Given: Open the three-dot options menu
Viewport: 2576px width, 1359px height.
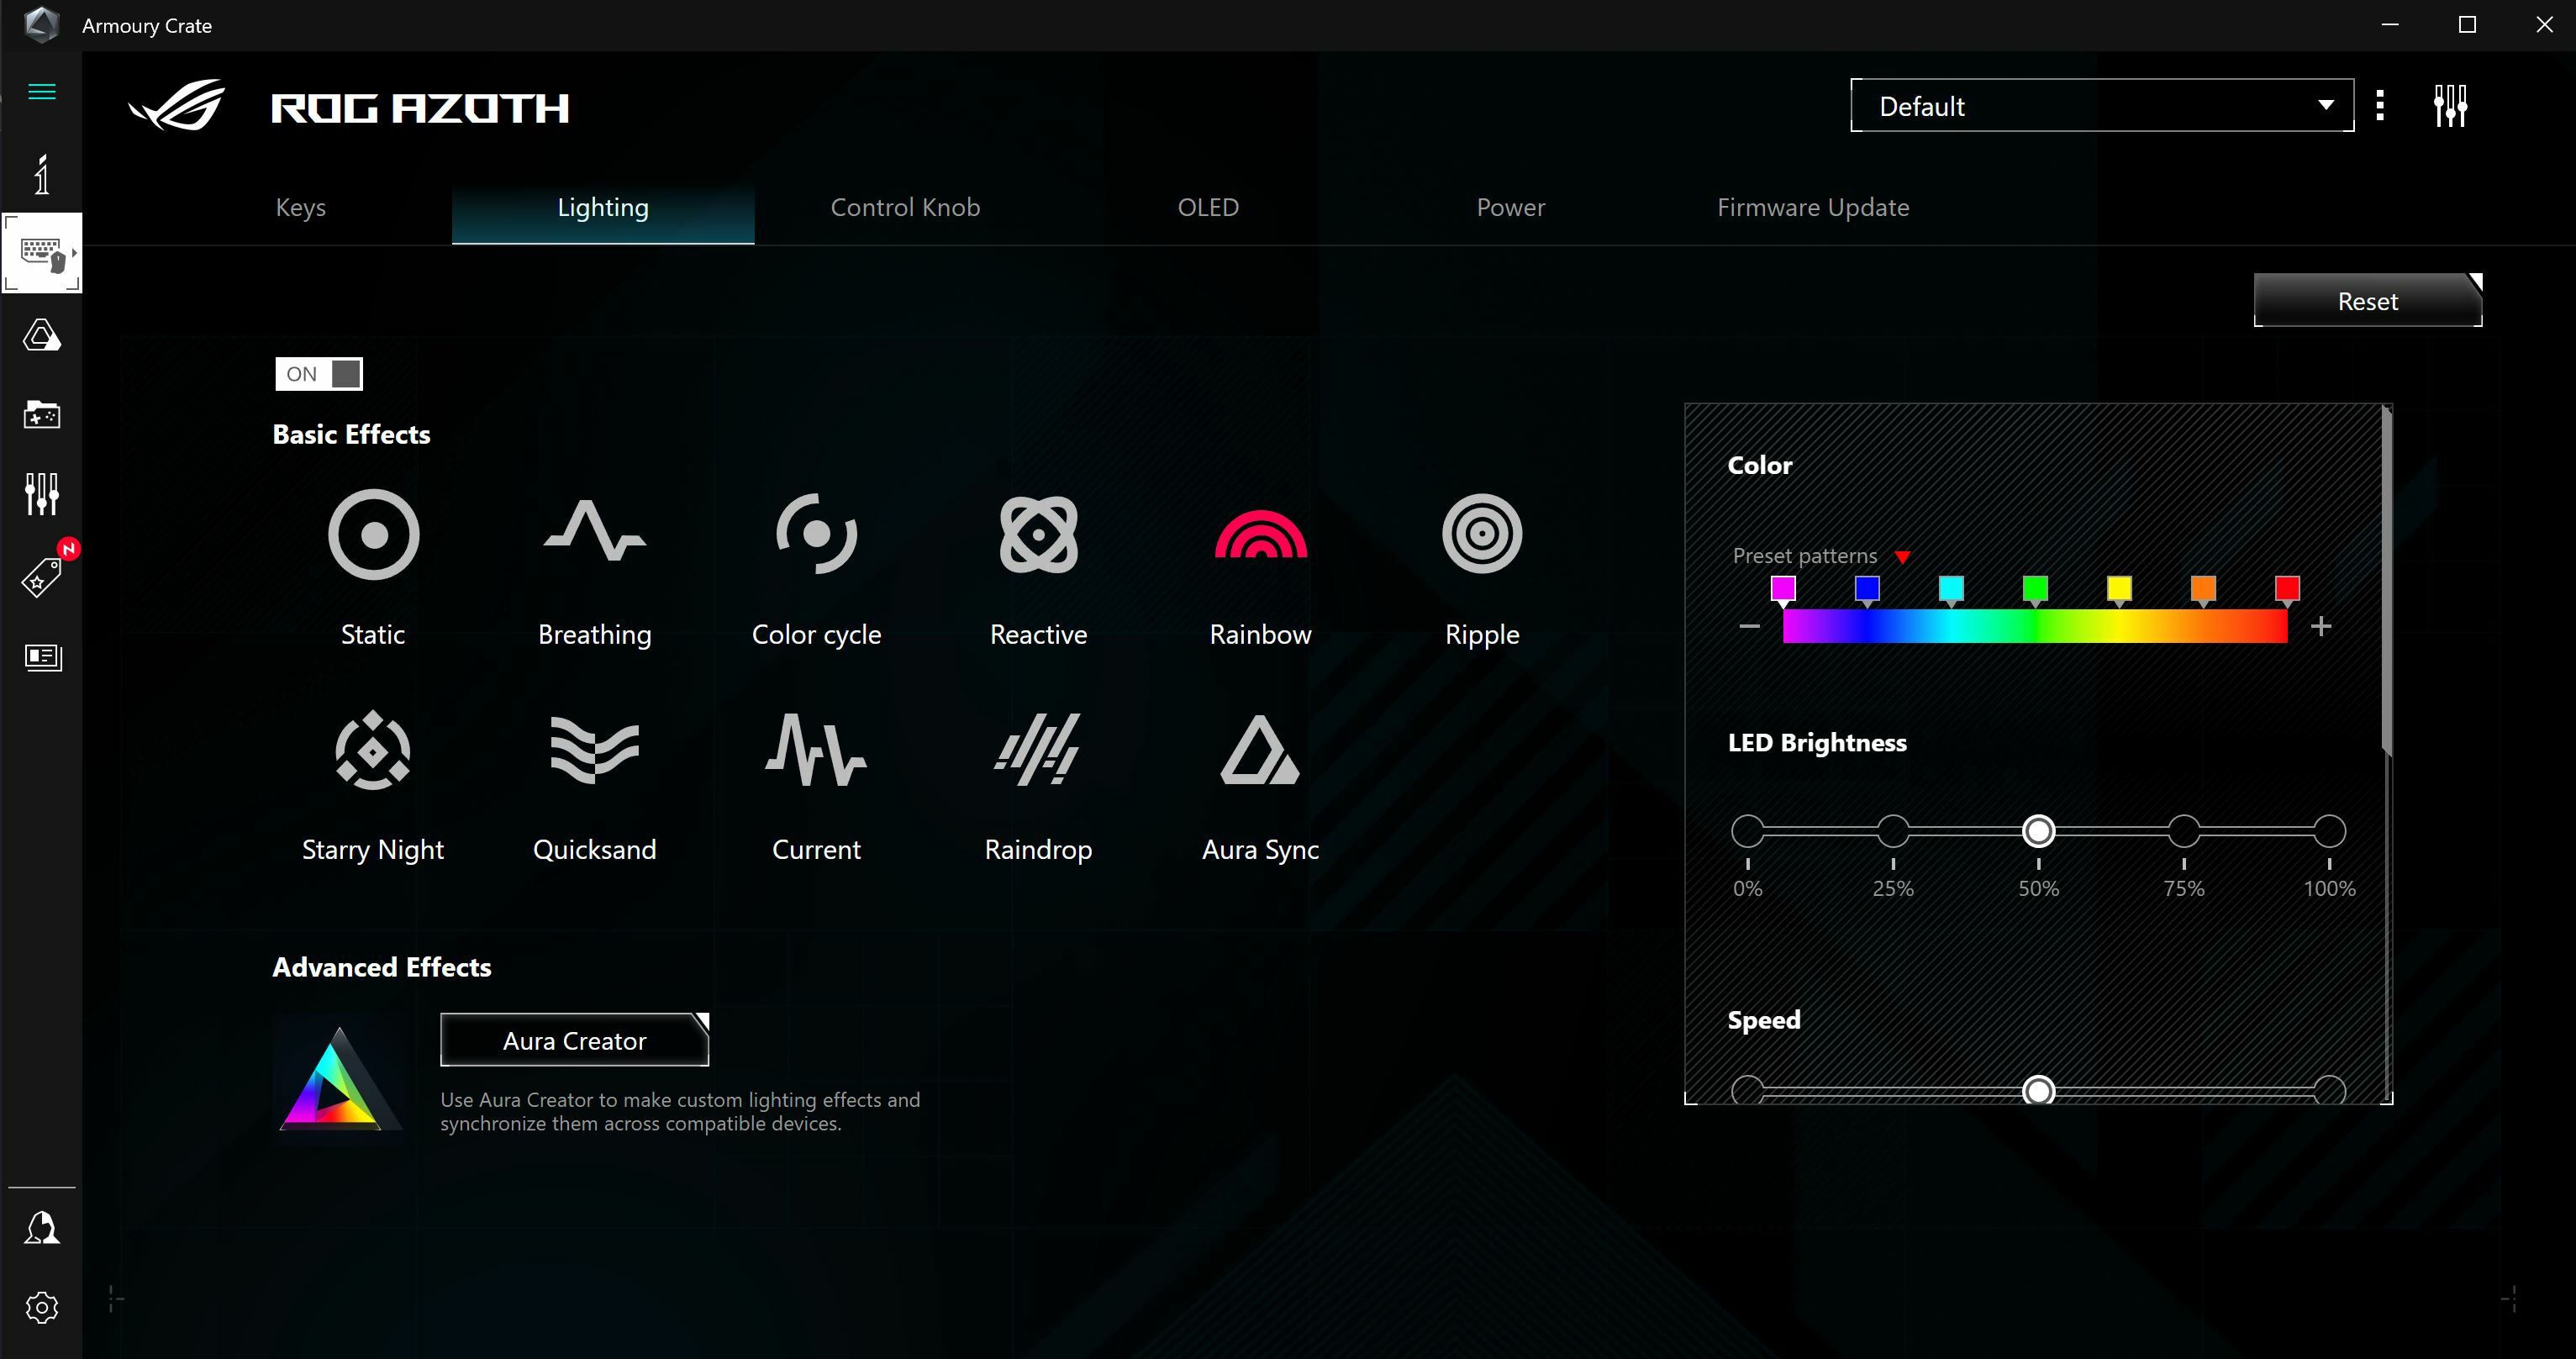Looking at the screenshot, I should pyautogui.click(x=2380, y=105).
